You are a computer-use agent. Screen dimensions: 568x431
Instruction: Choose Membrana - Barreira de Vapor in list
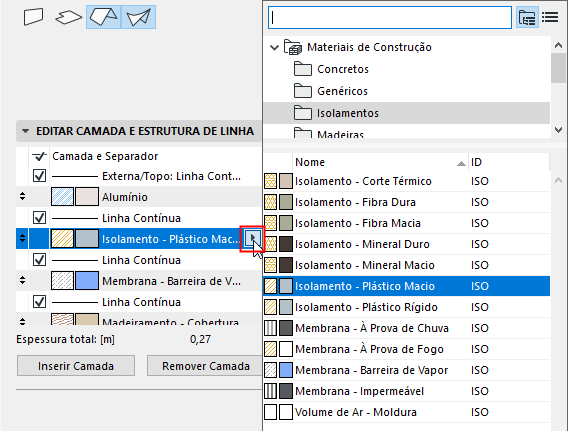coord(406,370)
